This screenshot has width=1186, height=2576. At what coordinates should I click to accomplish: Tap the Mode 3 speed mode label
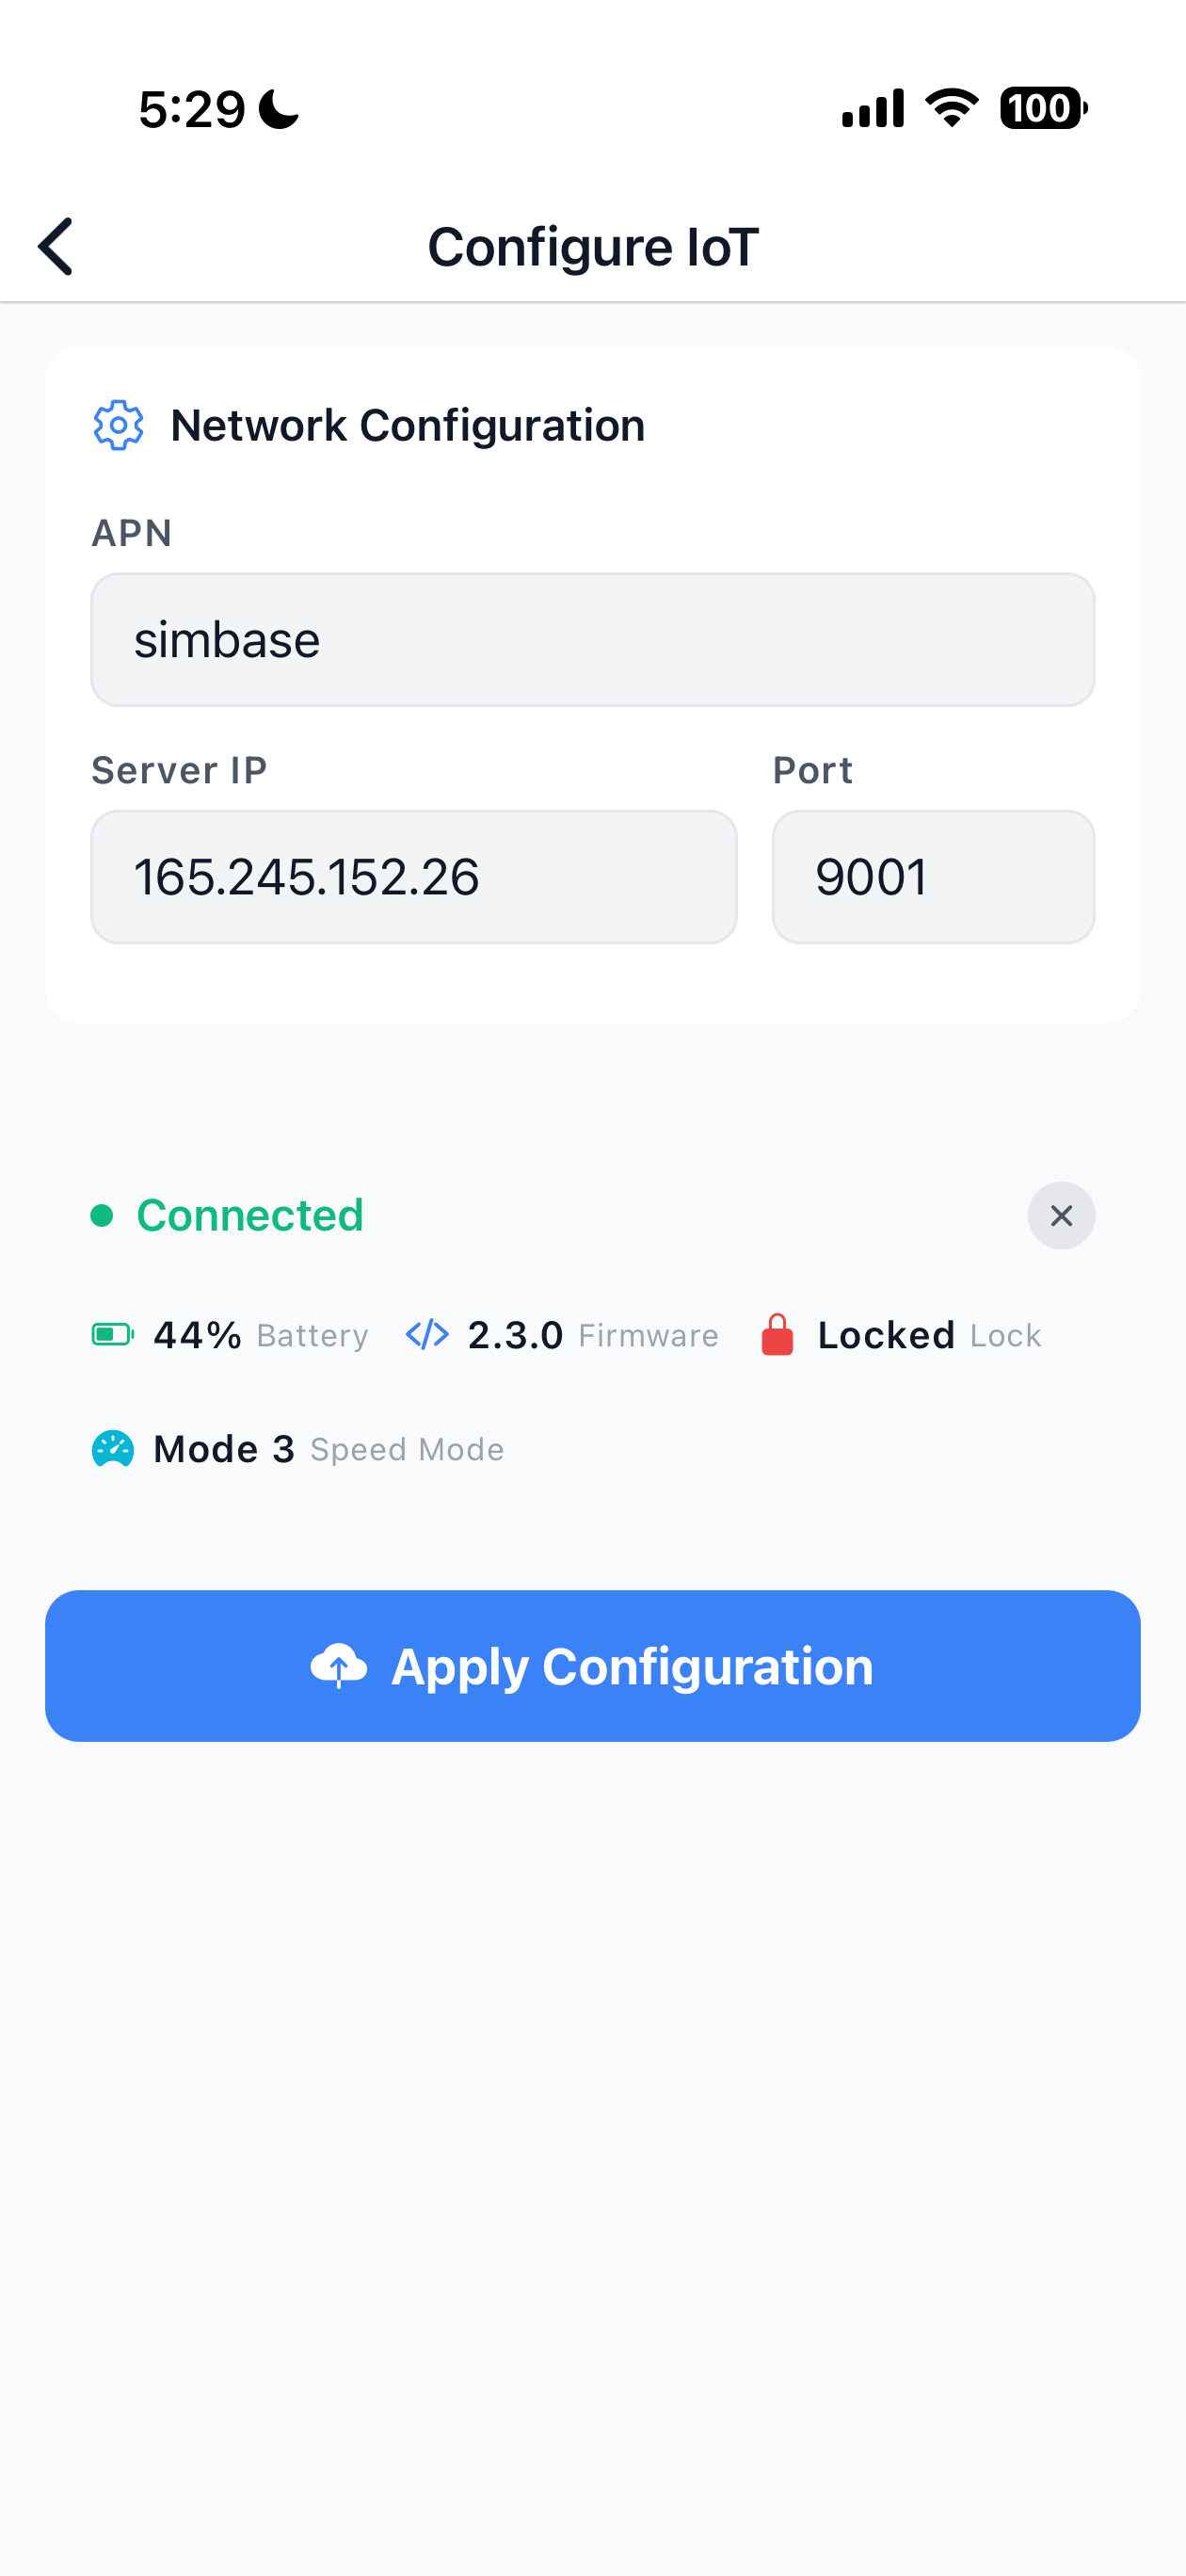click(x=224, y=1449)
